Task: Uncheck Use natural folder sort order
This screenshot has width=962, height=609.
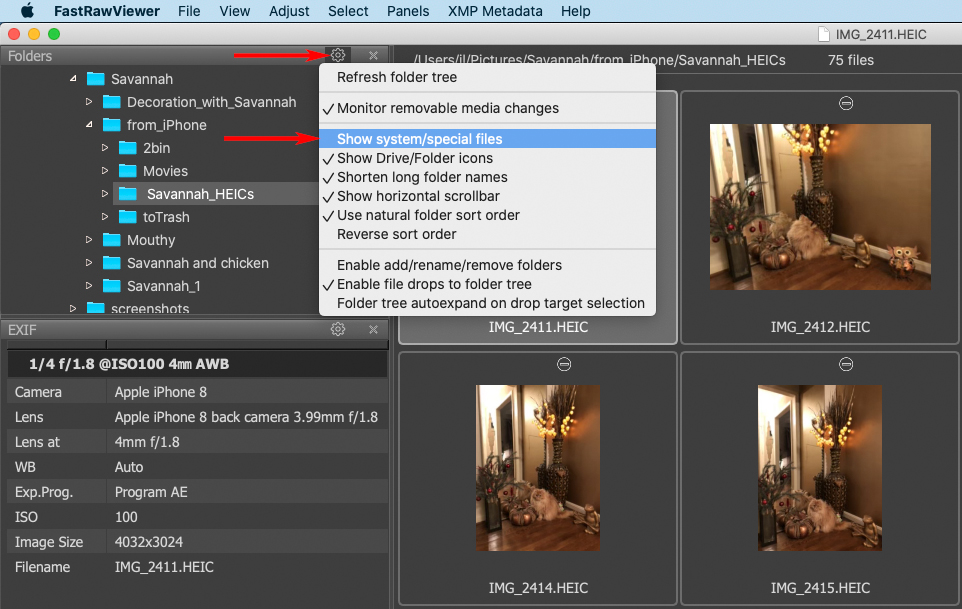Action: (x=428, y=215)
